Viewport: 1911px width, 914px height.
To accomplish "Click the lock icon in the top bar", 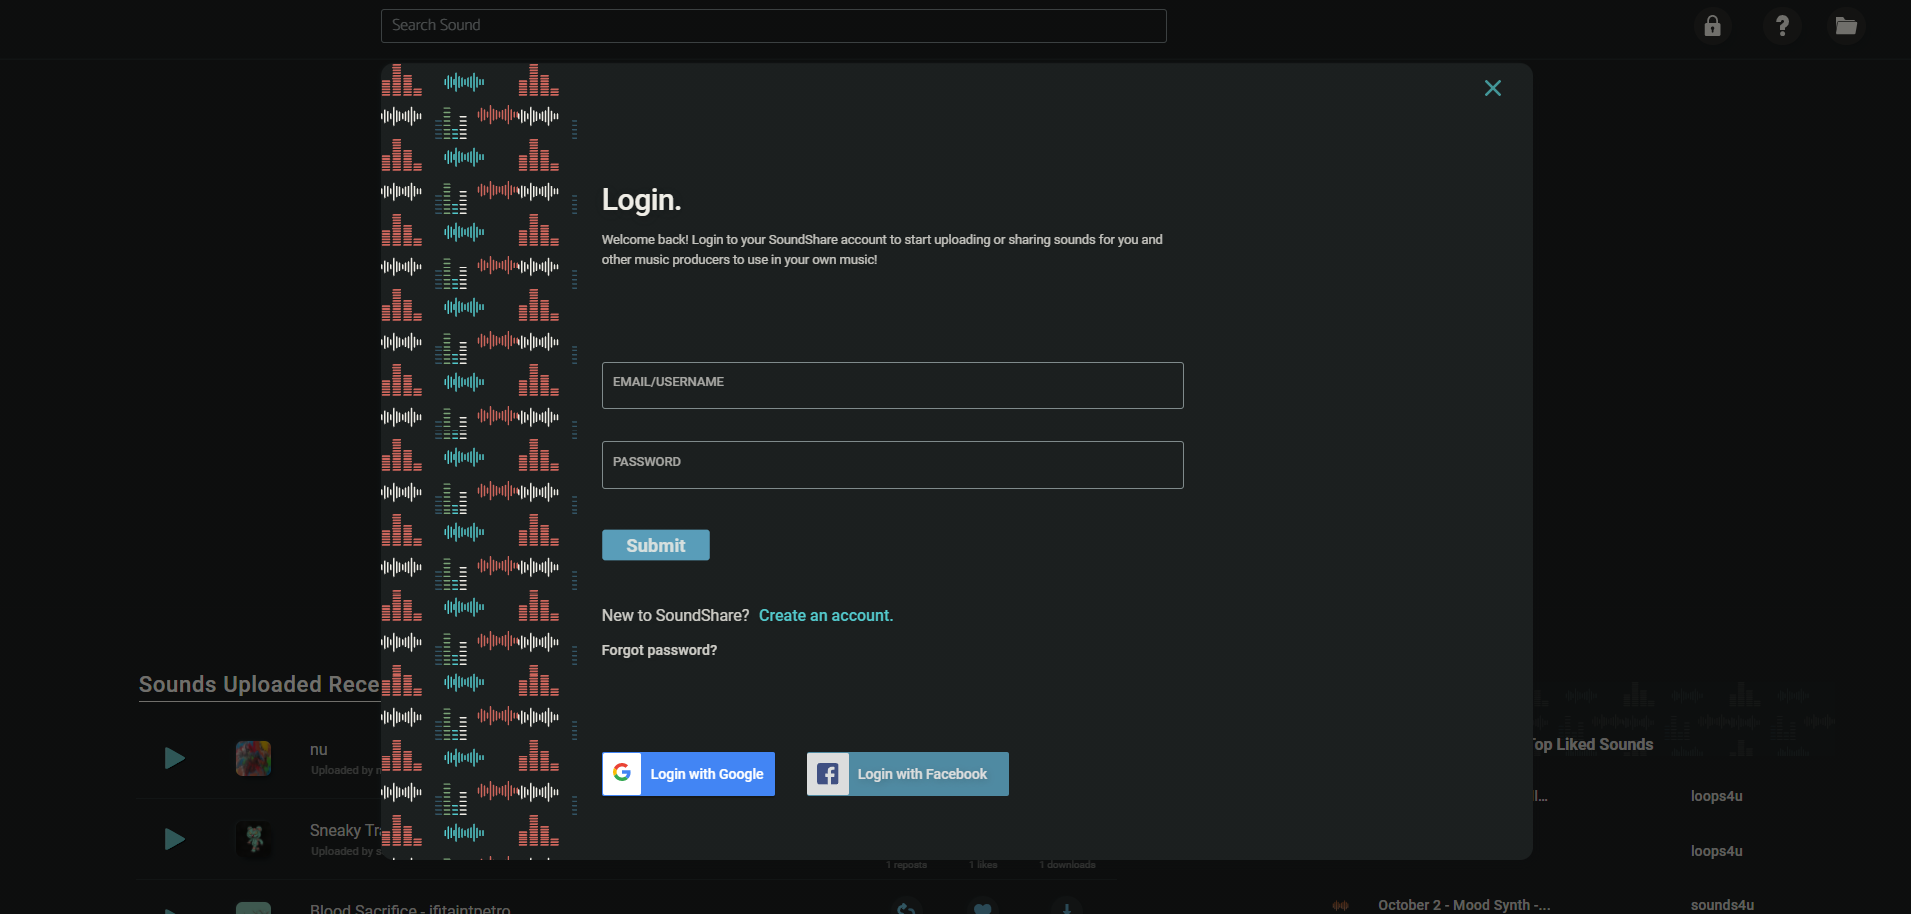I will [x=1713, y=26].
